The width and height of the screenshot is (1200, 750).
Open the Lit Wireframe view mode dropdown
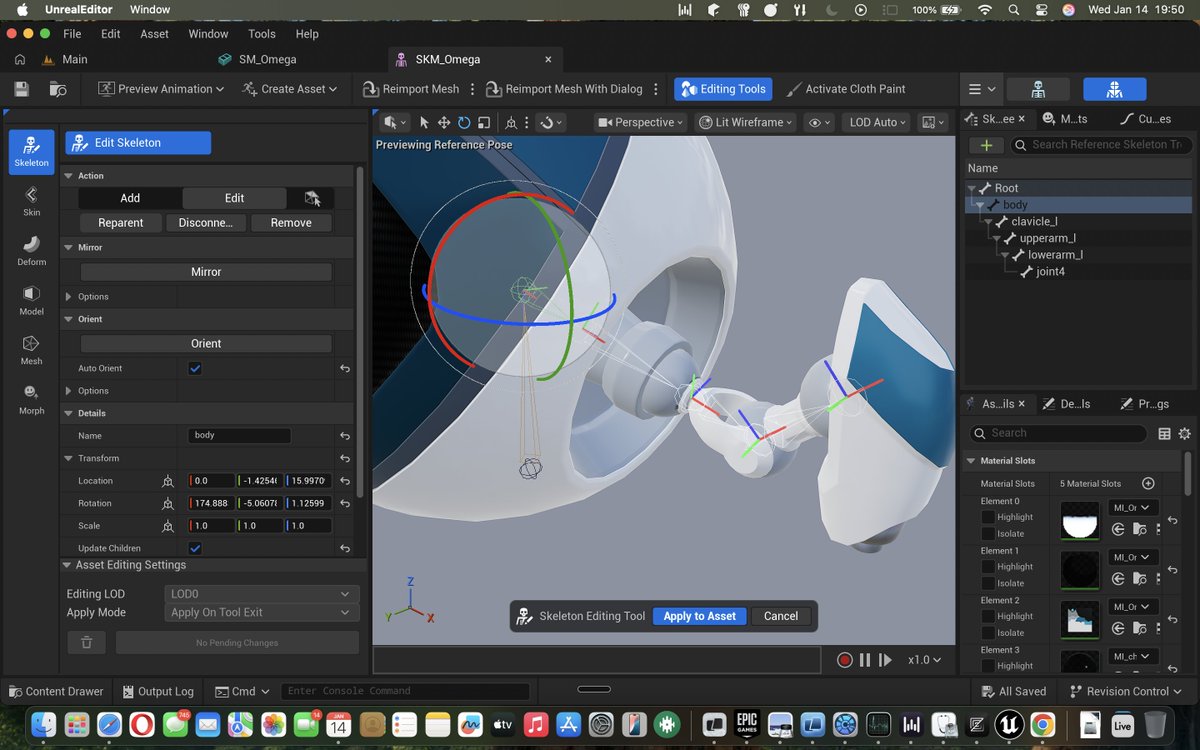click(x=746, y=122)
